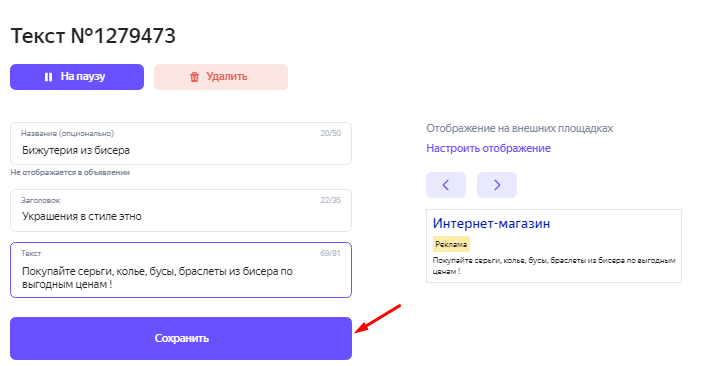
Task: Click the hint Не отображается в объявлении
Action: click(x=70, y=173)
